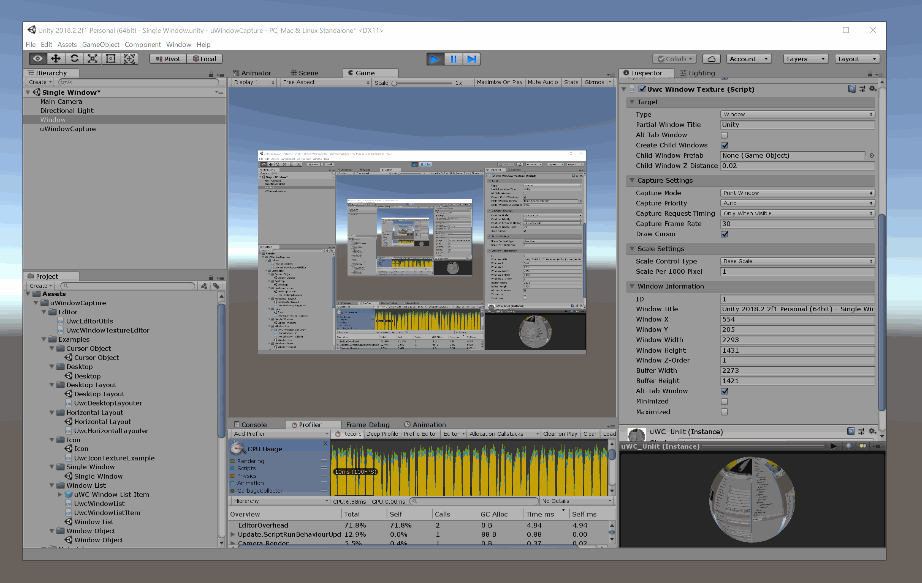Click the Step frame button
The height and width of the screenshot is (583, 922).
tap(472, 59)
